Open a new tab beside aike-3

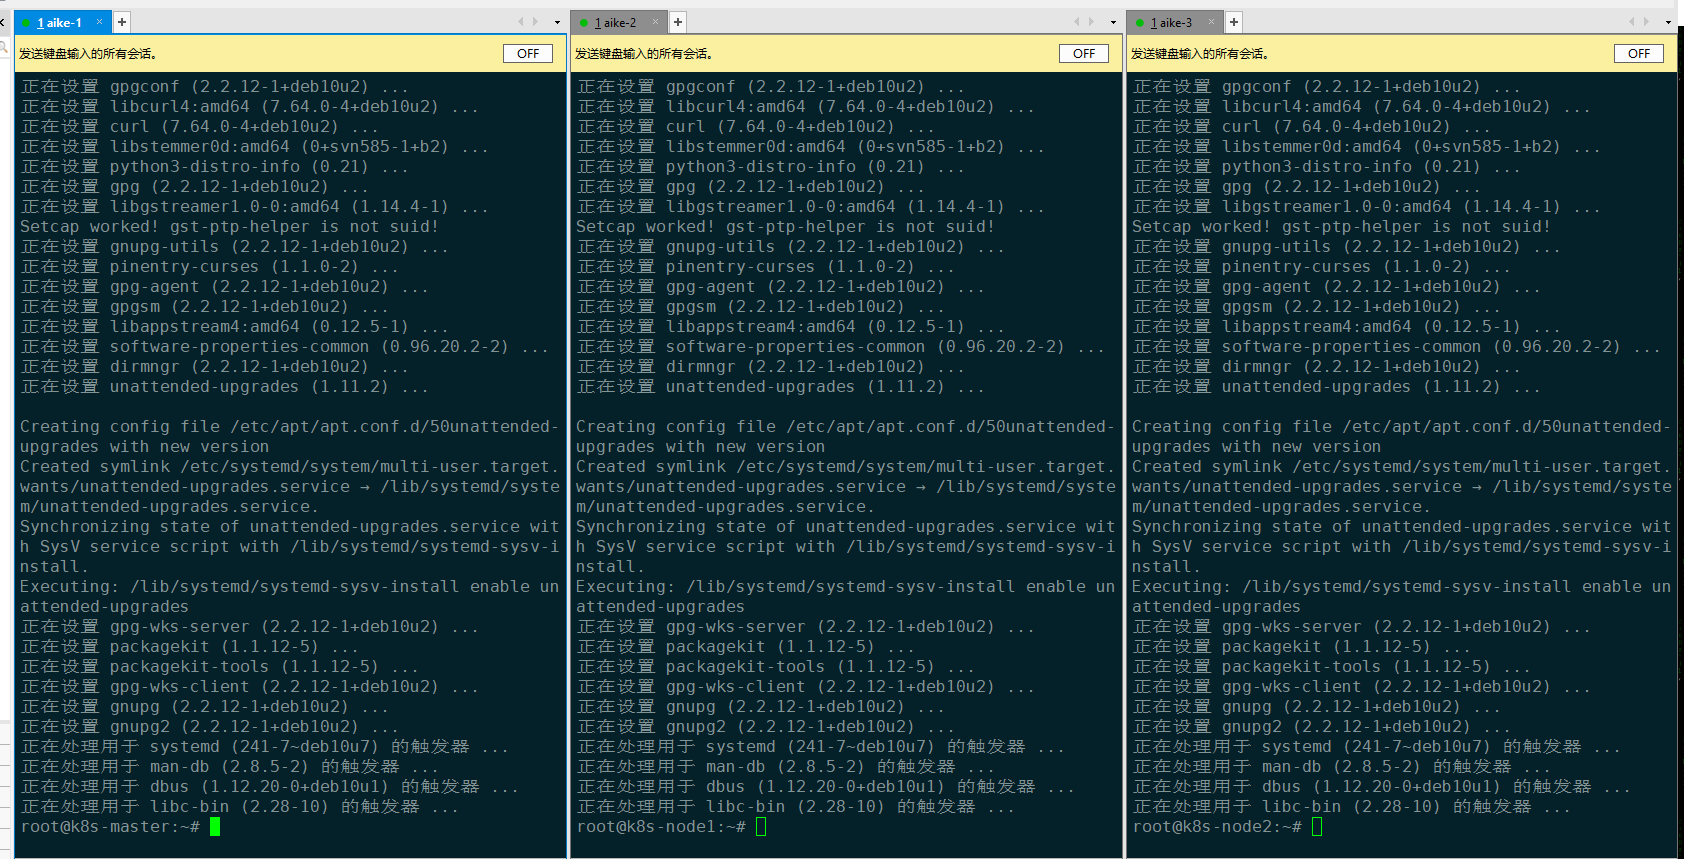[x=1234, y=22]
